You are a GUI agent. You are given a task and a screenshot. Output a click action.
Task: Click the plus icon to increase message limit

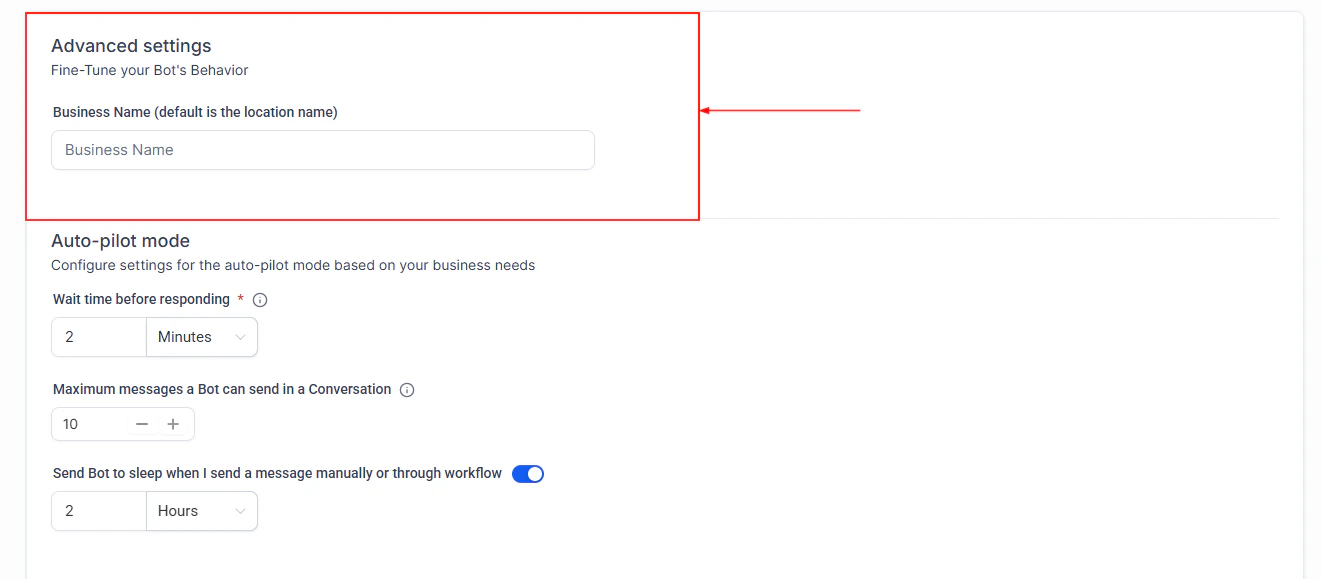[x=173, y=424]
